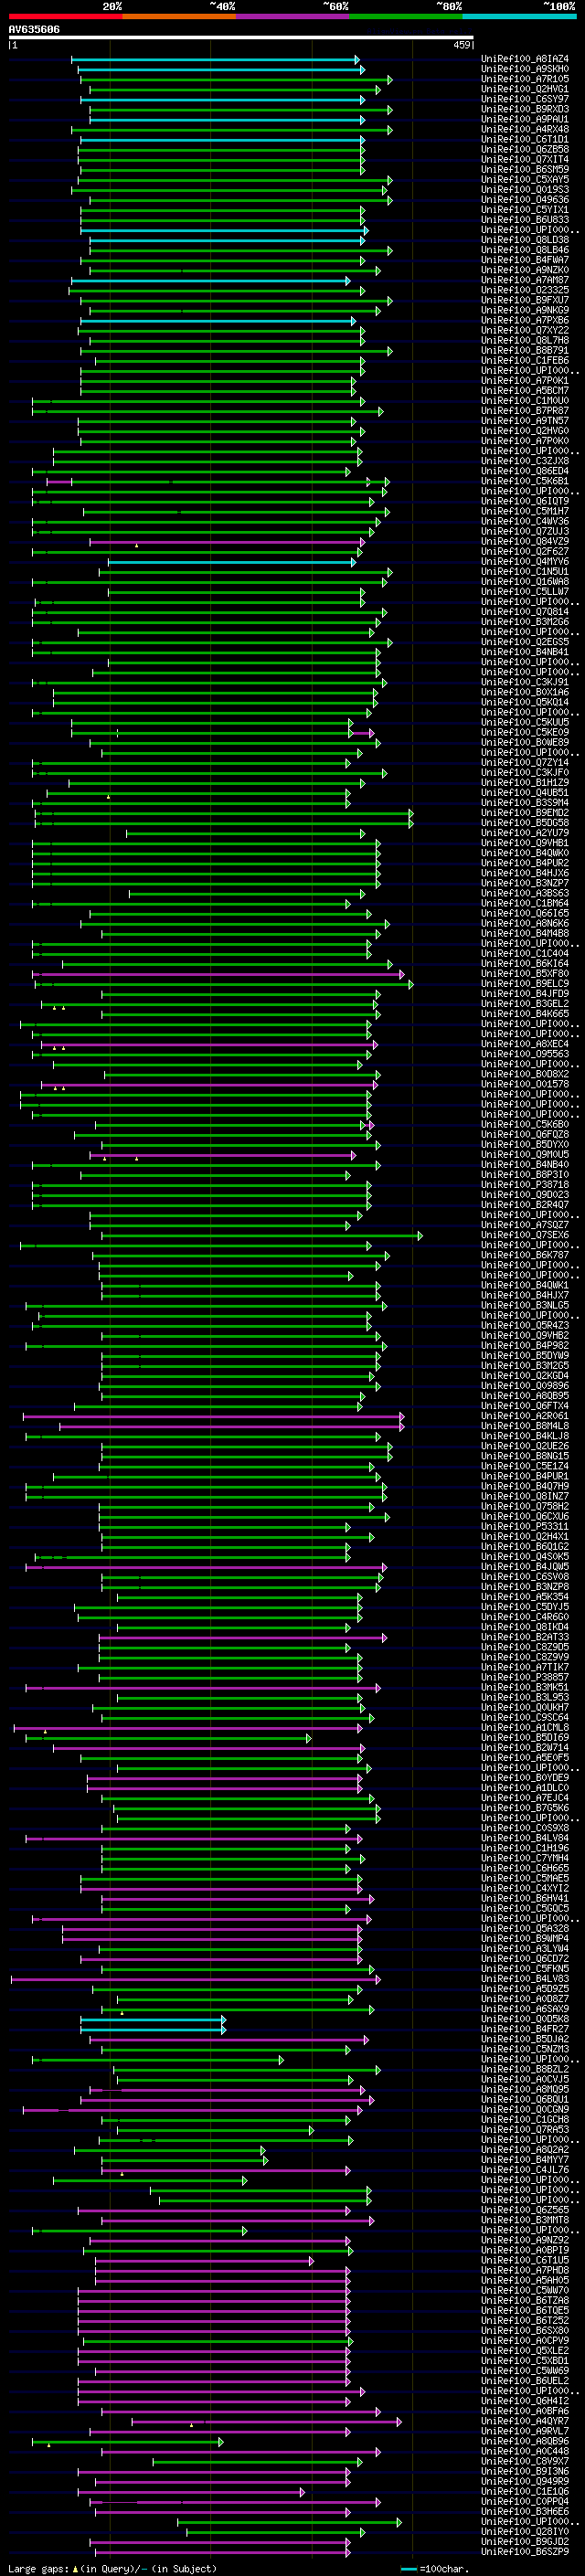Viewport: 585px width, 2576px height.
Task: Click the =100char. legend label
Action: pyautogui.click(x=443, y=2569)
